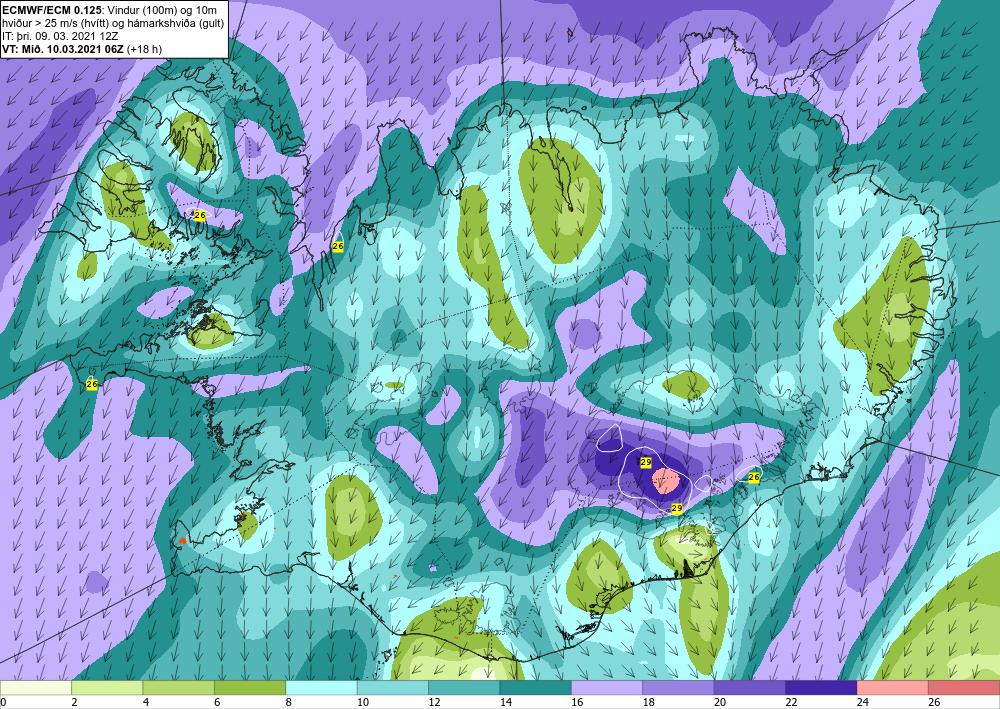Select the 18–20 m/s purple legend swatch
1000x709 pixels.
coord(679,688)
